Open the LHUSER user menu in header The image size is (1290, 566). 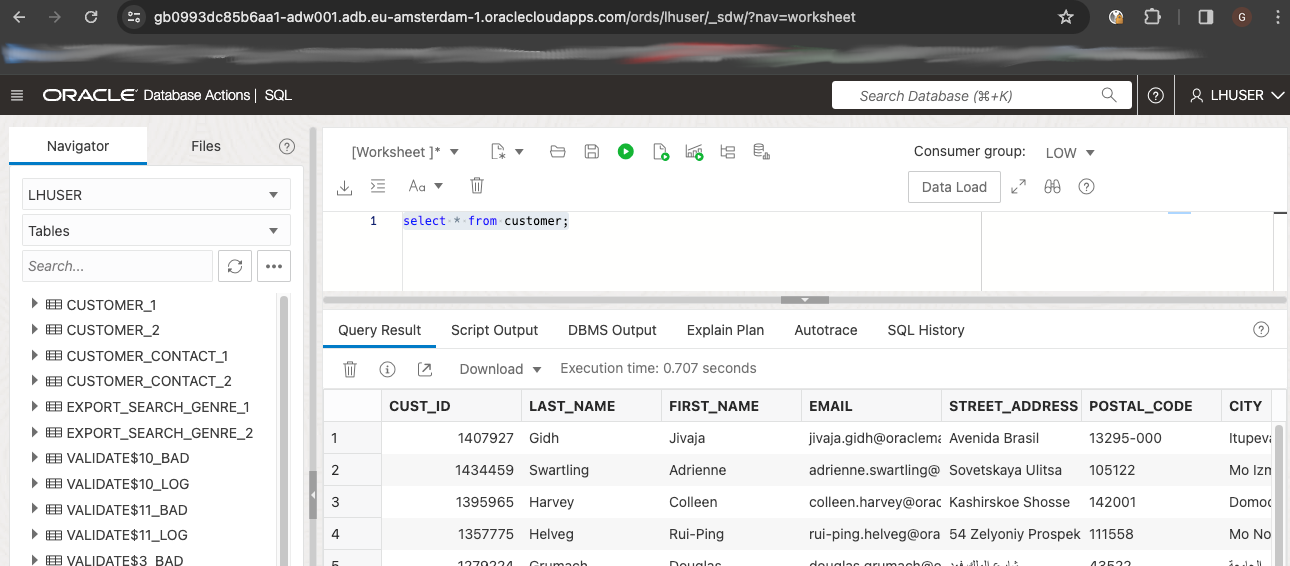(1237, 95)
